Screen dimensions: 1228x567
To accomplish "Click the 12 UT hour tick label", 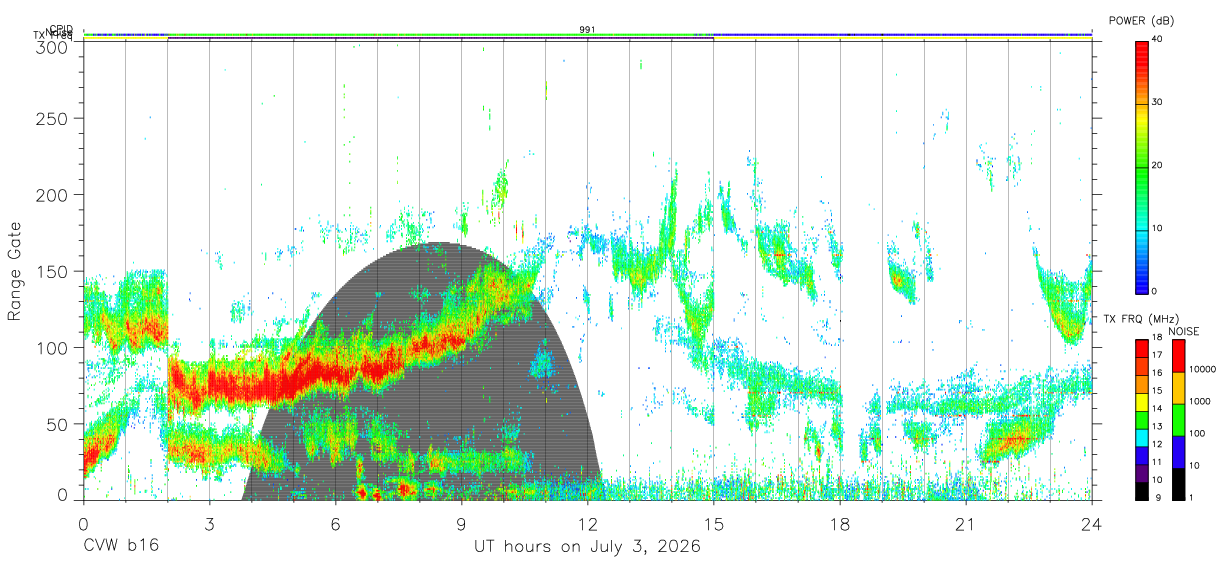I will click(588, 523).
